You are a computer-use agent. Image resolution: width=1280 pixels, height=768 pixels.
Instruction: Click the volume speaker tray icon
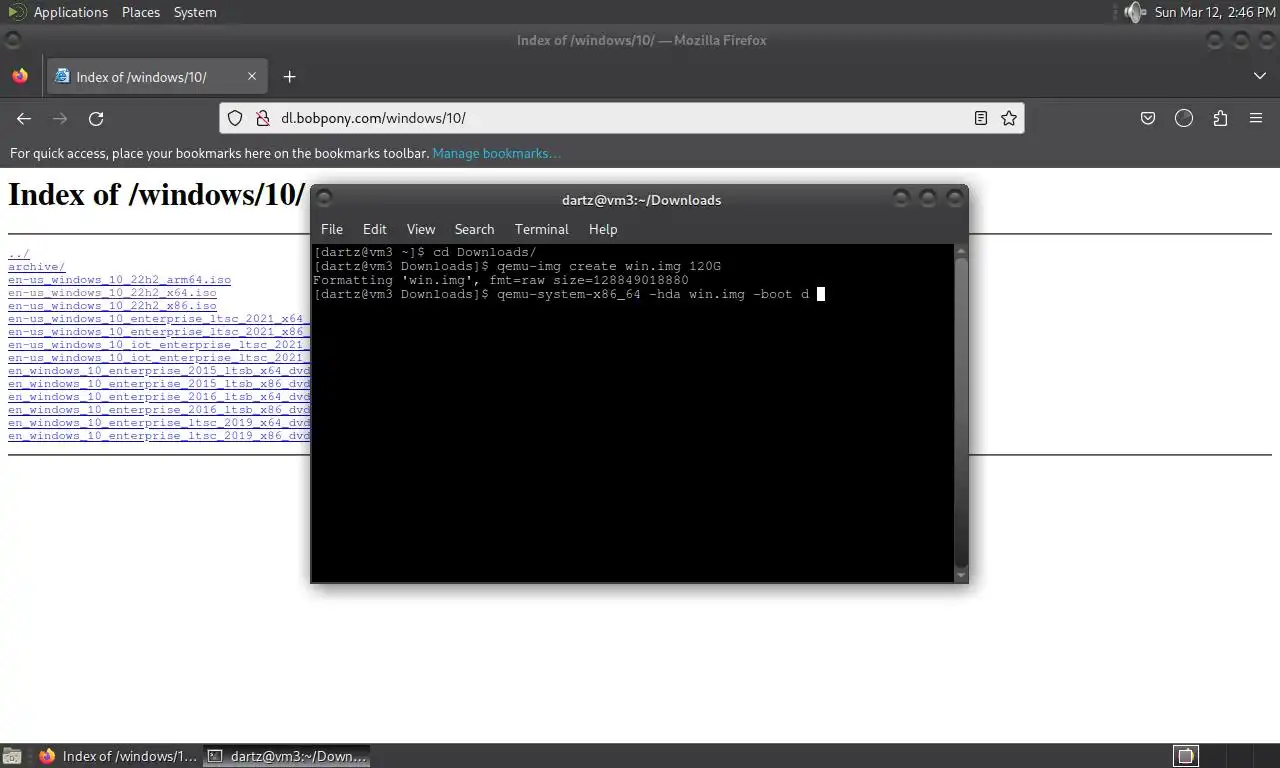click(1134, 12)
